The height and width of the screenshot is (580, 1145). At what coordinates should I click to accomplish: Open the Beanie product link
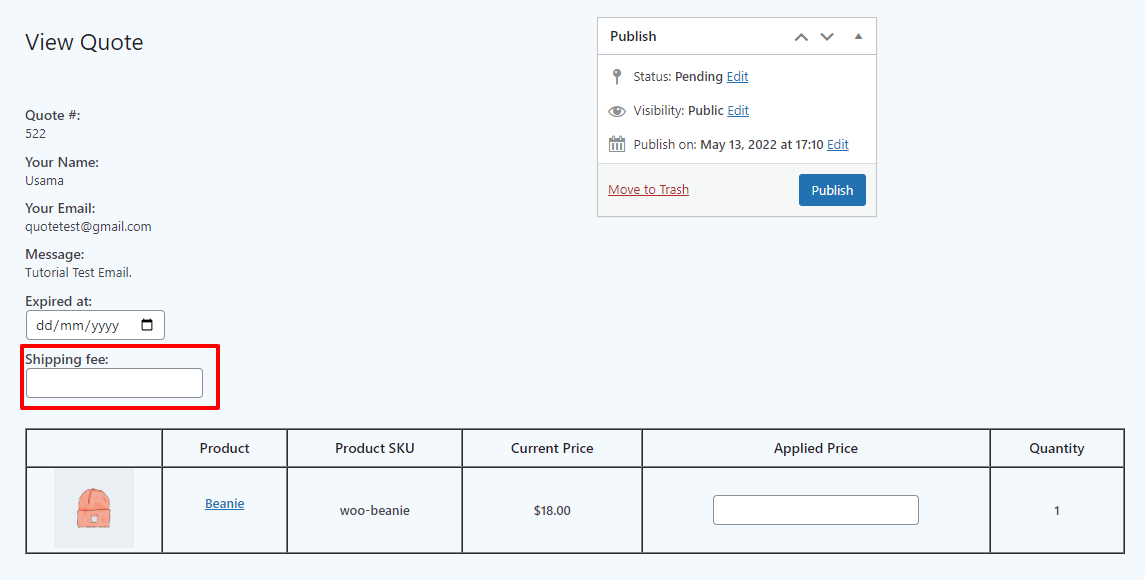(x=225, y=503)
